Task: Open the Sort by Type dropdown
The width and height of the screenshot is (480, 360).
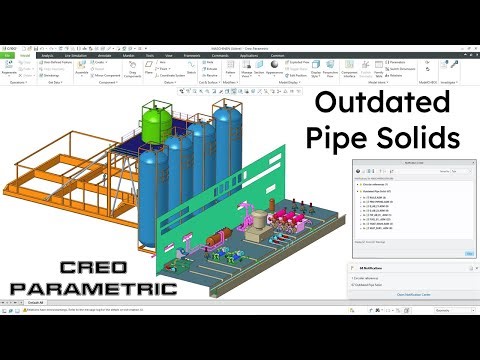Action: [x=461, y=171]
